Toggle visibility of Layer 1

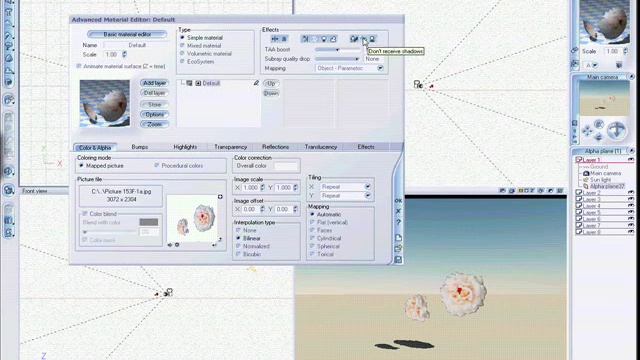[x=631, y=160]
